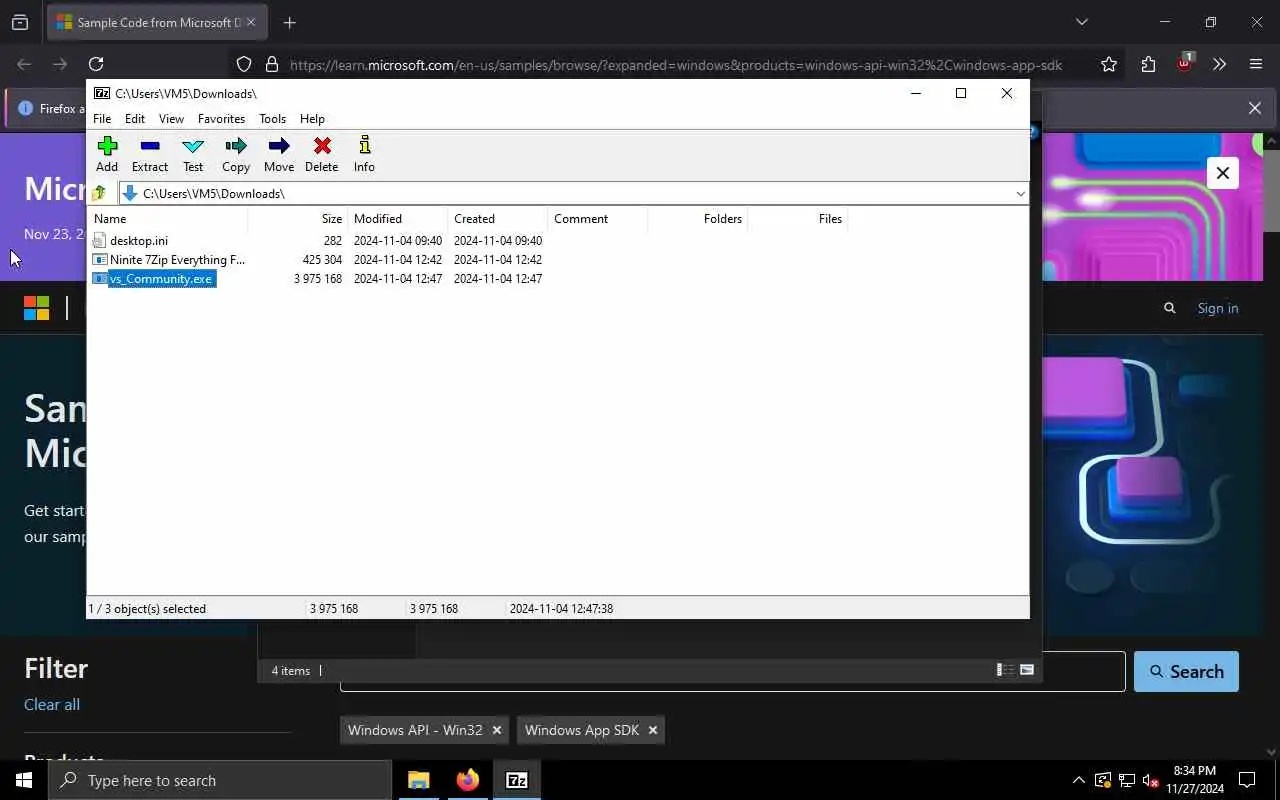Switch Explorer to large icons view
Screen dimensions: 1280x800
click(1027, 670)
